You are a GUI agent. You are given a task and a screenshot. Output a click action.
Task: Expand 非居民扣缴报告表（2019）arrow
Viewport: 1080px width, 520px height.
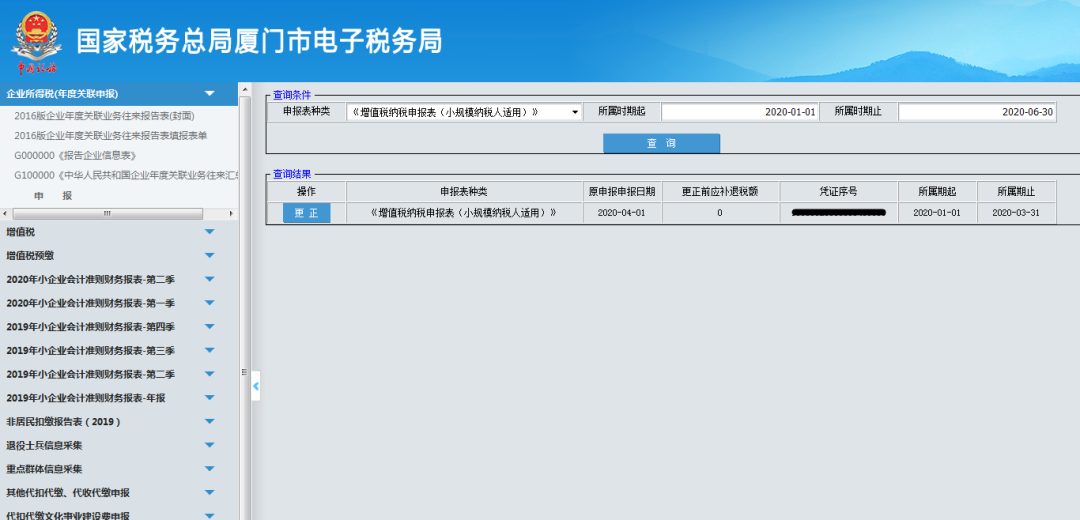[x=209, y=422]
